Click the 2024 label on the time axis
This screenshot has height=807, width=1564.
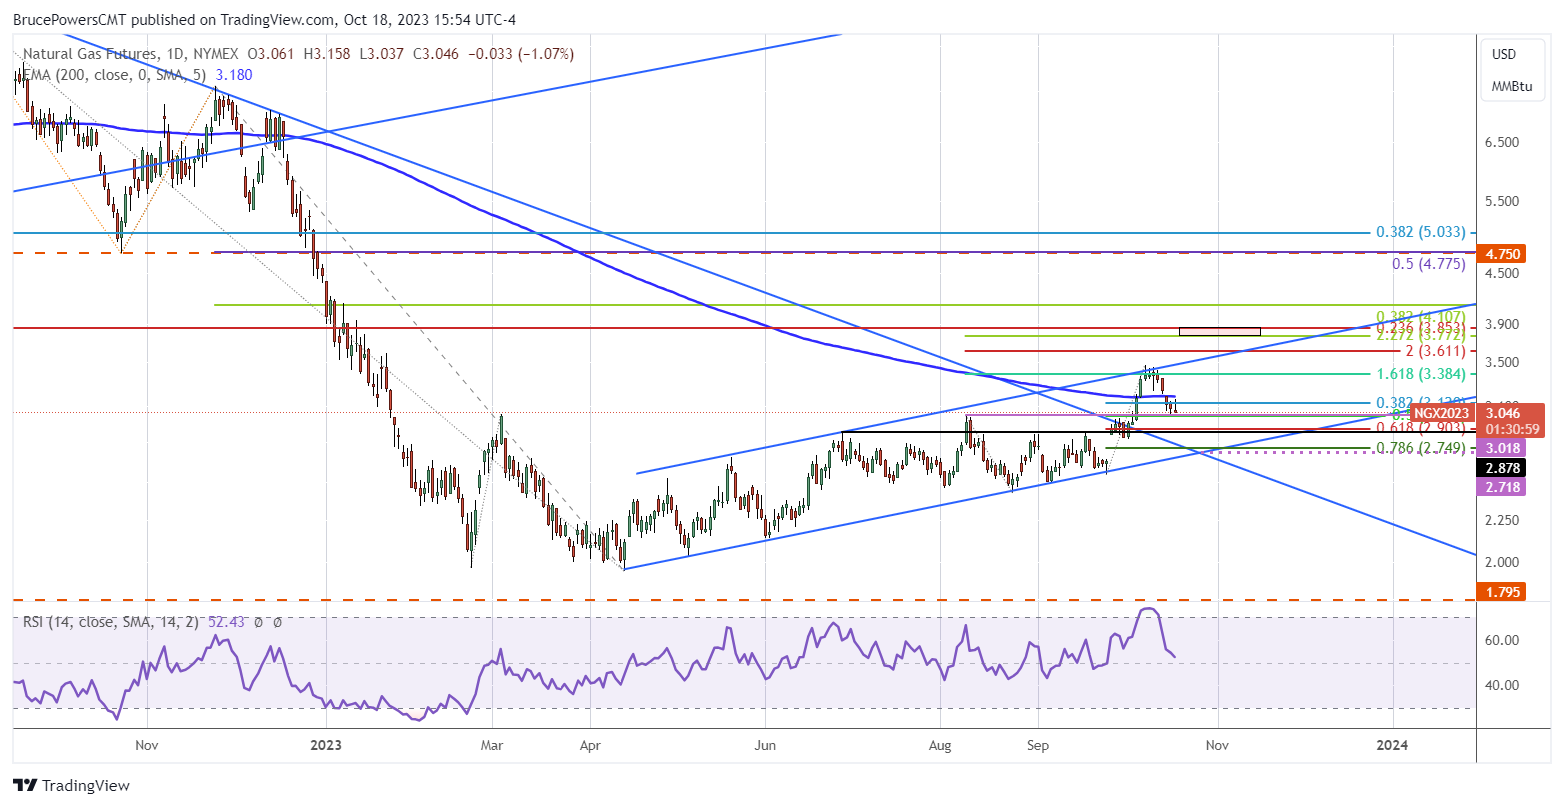[1392, 745]
